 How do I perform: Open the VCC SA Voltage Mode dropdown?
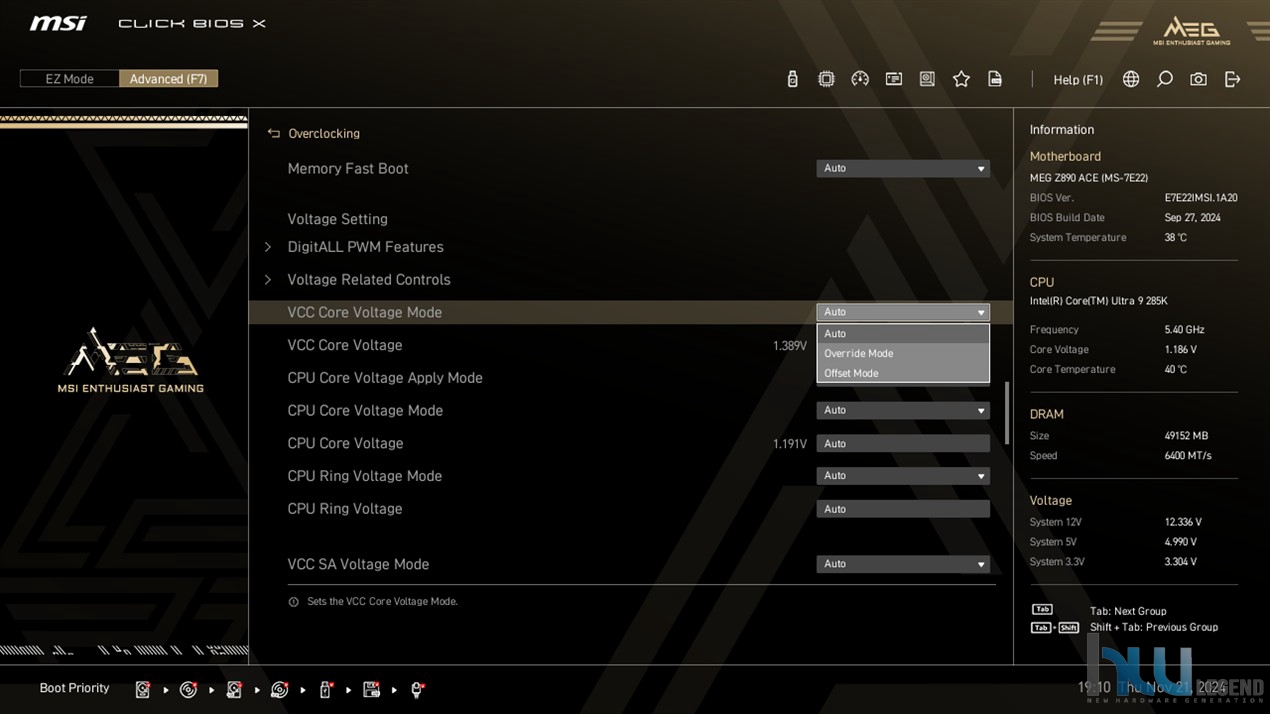coord(903,564)
